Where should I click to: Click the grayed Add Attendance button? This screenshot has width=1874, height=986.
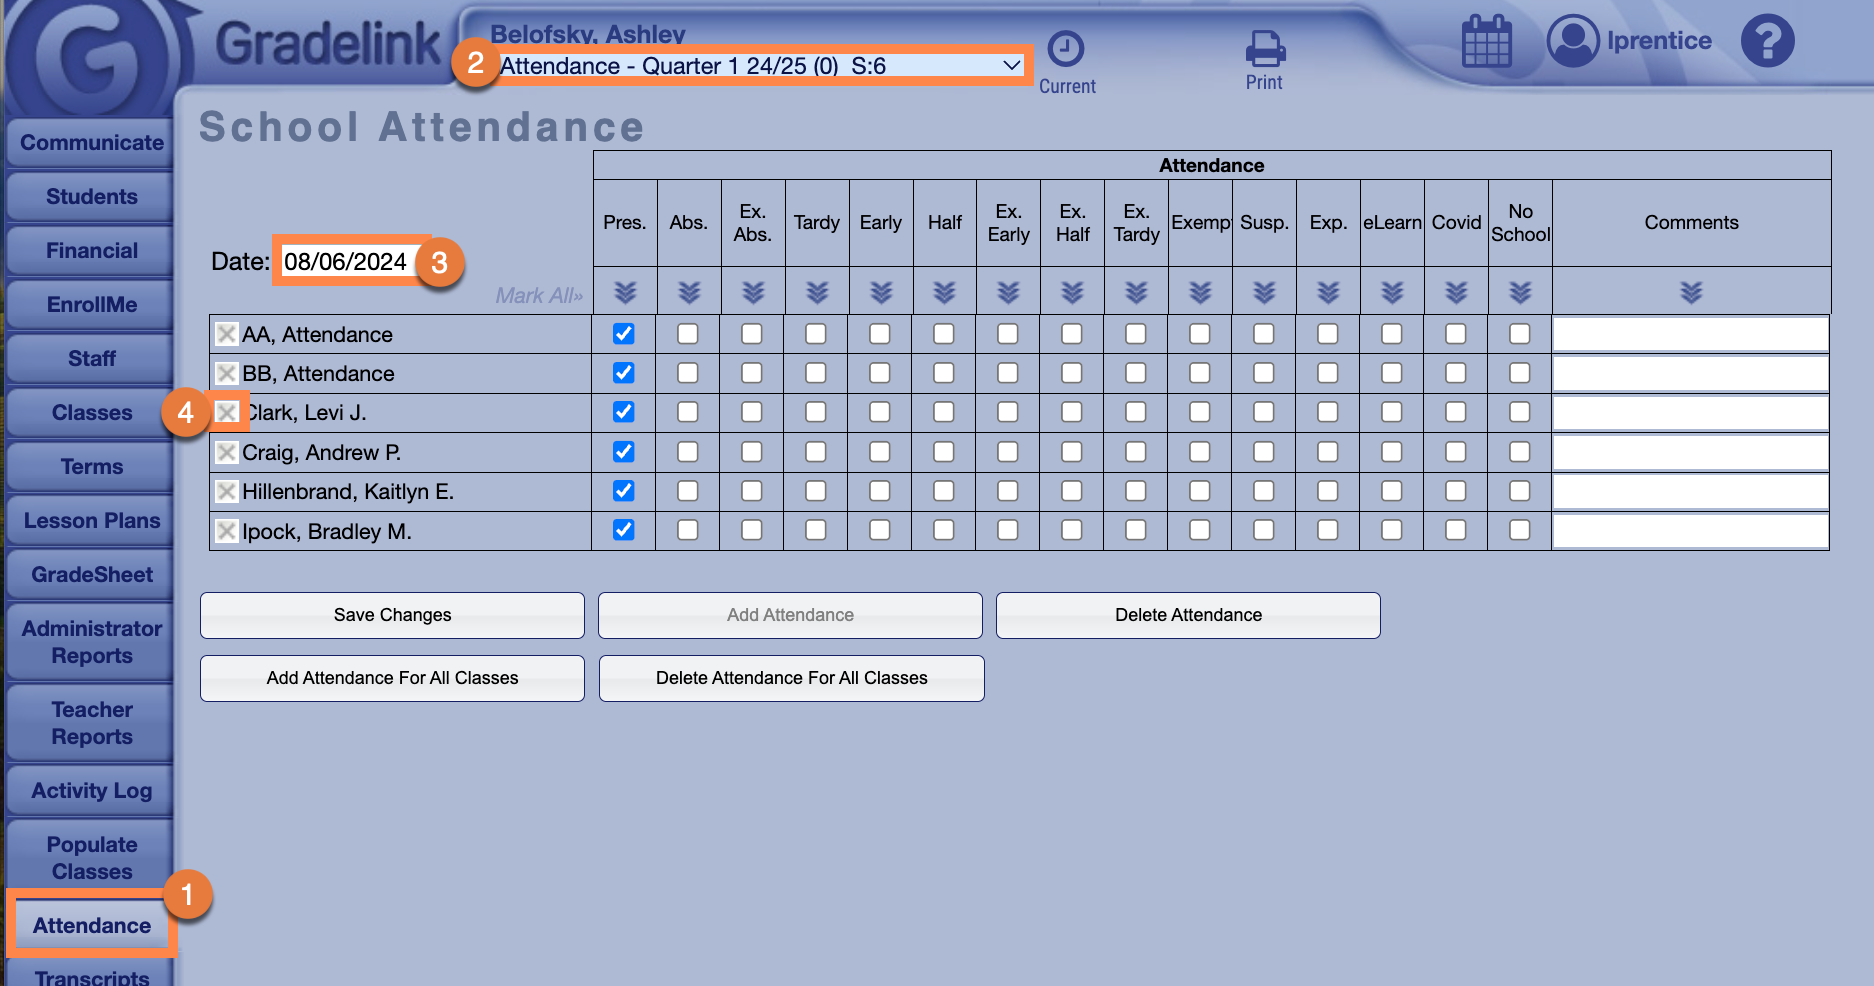[x=790, y=615]
